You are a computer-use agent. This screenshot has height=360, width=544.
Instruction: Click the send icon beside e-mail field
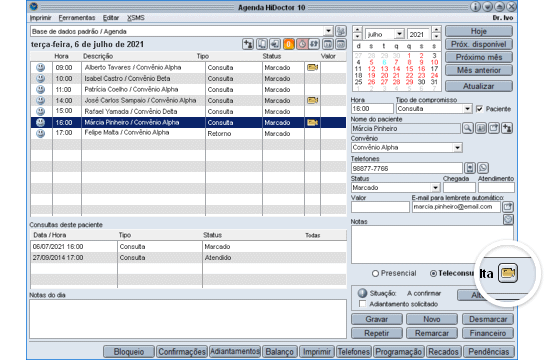pos(508,207)
